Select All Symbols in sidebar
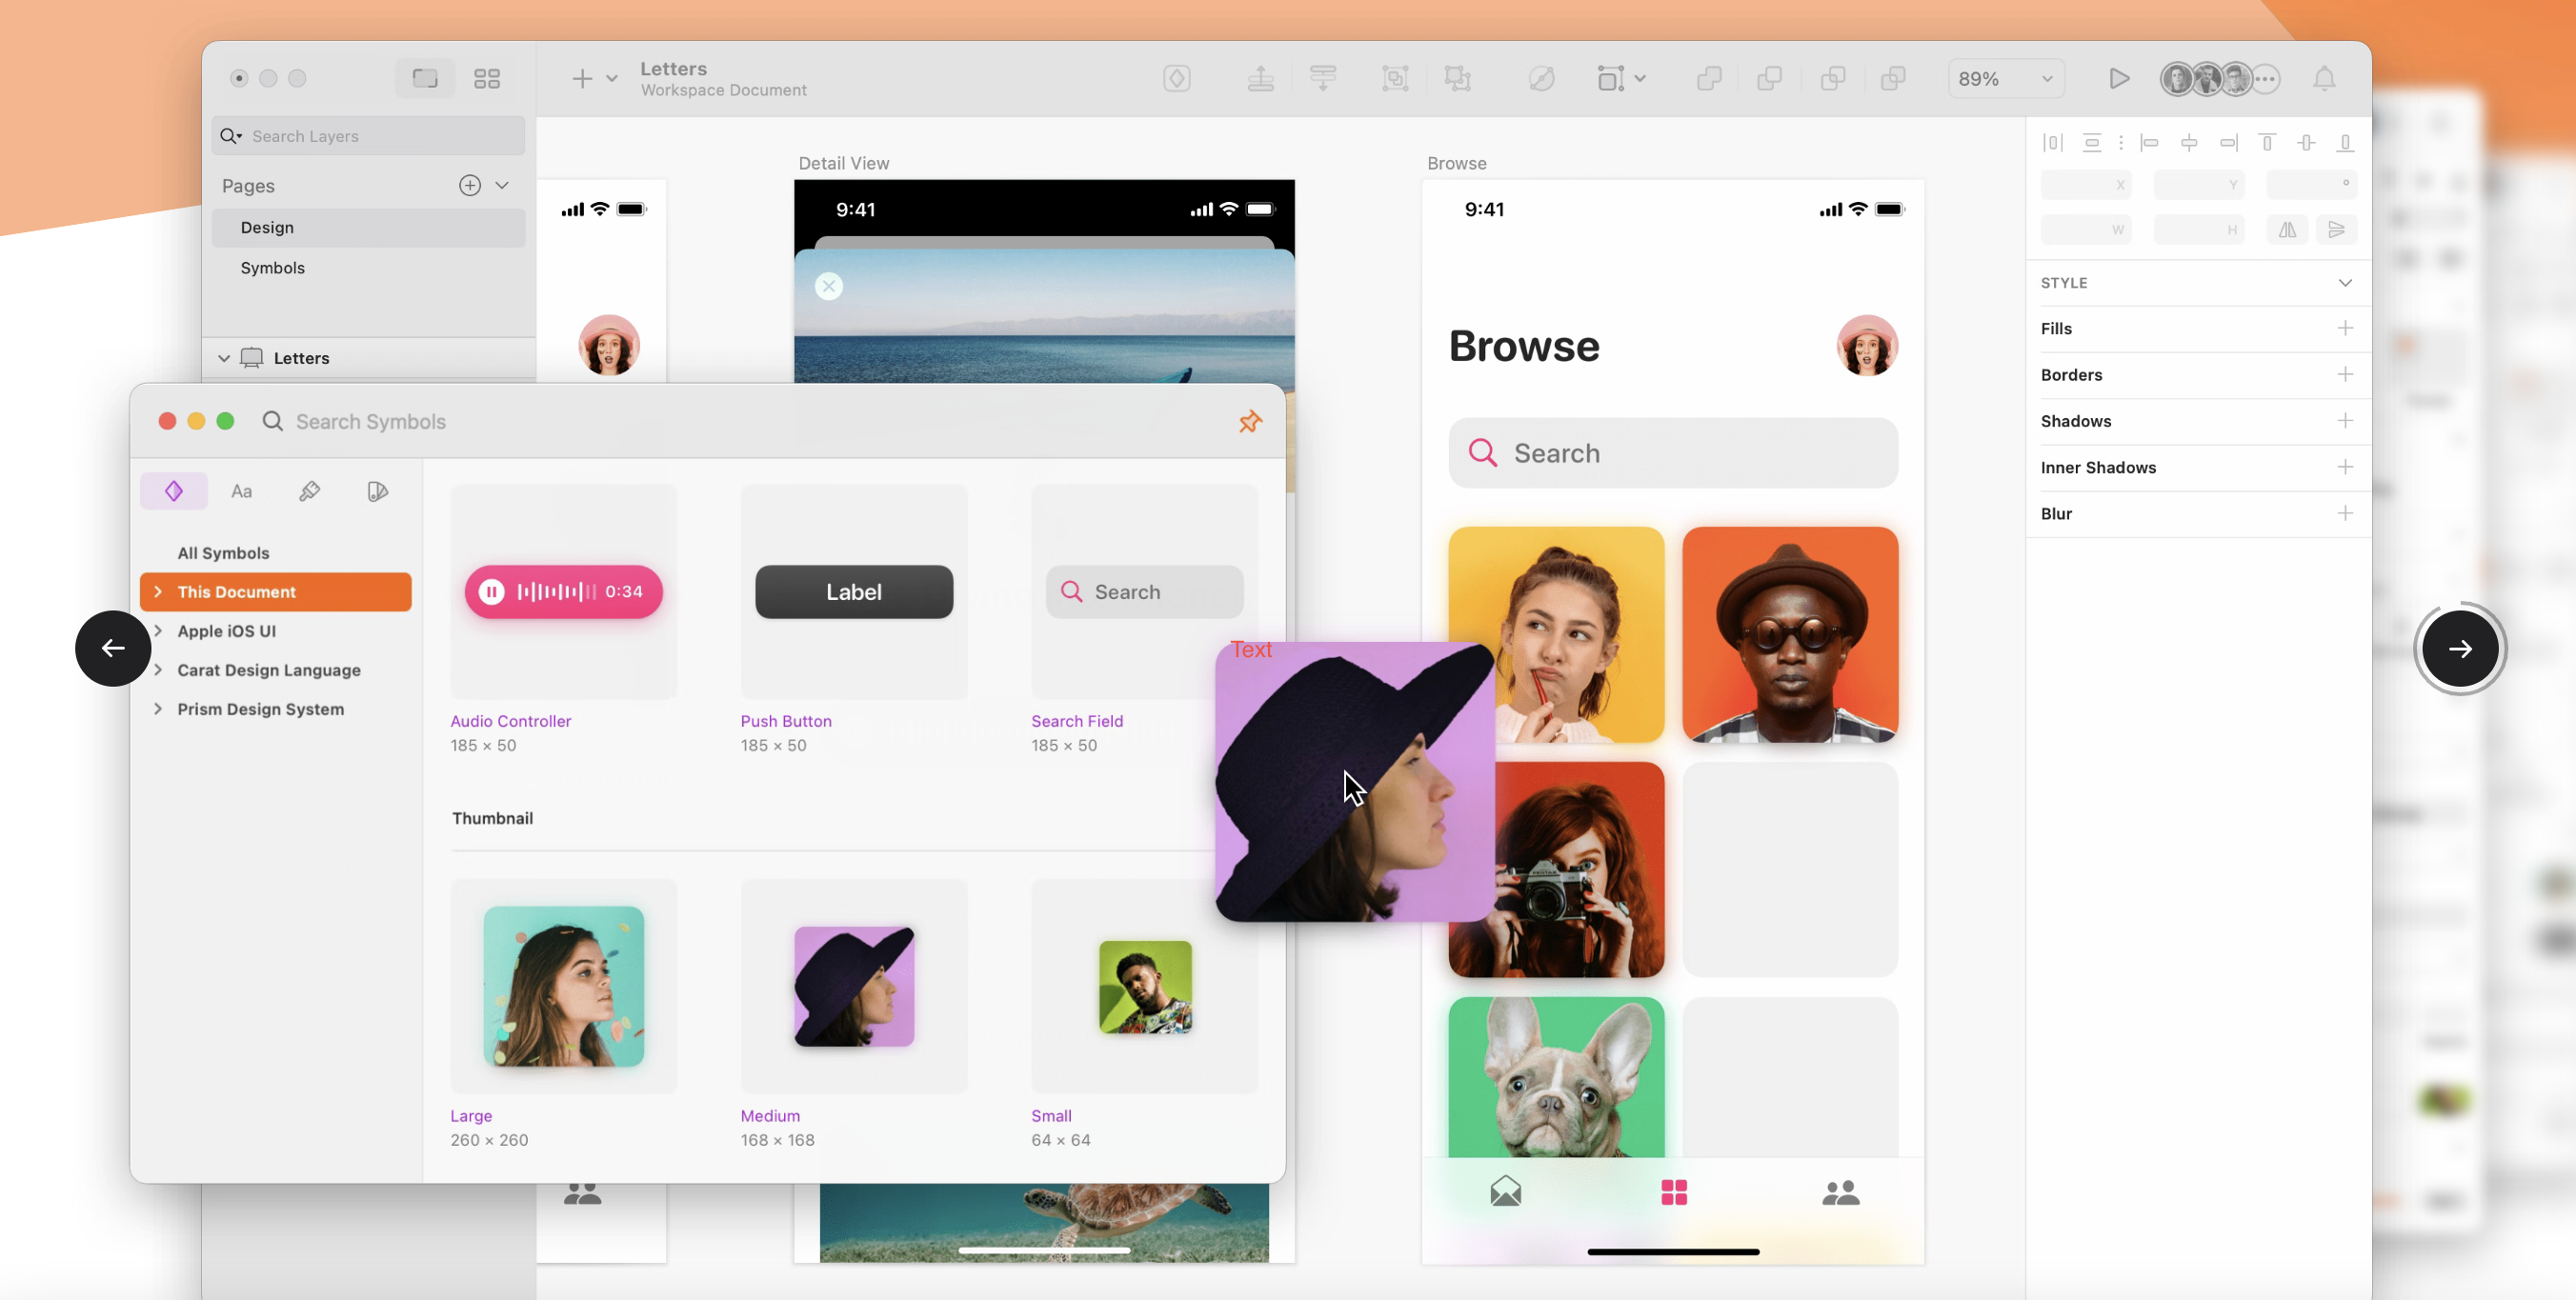This screenshot has width=2576, height=1300. click(x=223, y=553)
